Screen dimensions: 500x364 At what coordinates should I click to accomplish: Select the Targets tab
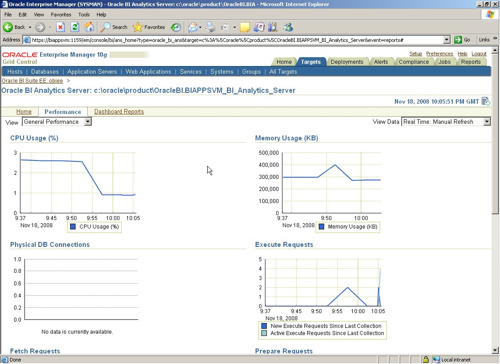pos(310,62)
